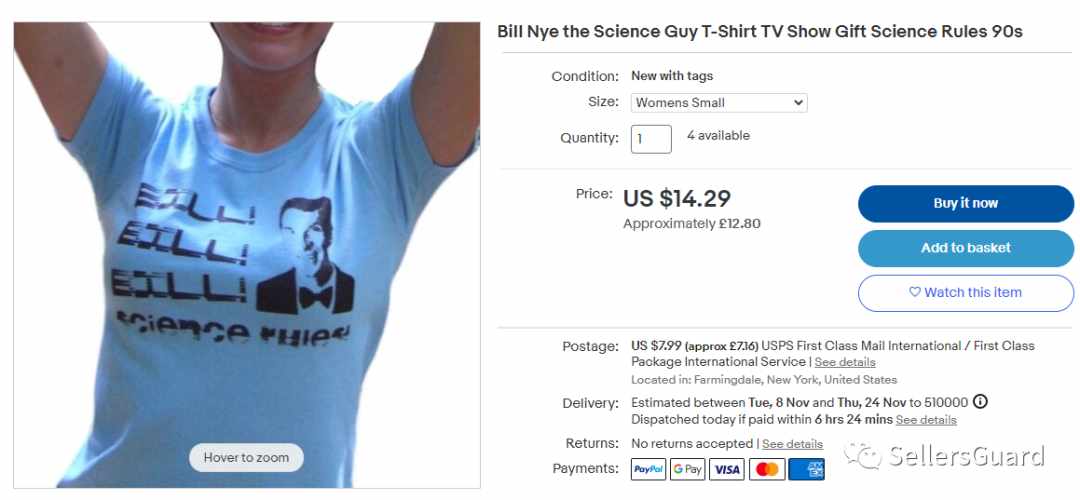Screen dimensions: 1080x500
Task: Click the Buy it now button
Action: pos(966,203)
